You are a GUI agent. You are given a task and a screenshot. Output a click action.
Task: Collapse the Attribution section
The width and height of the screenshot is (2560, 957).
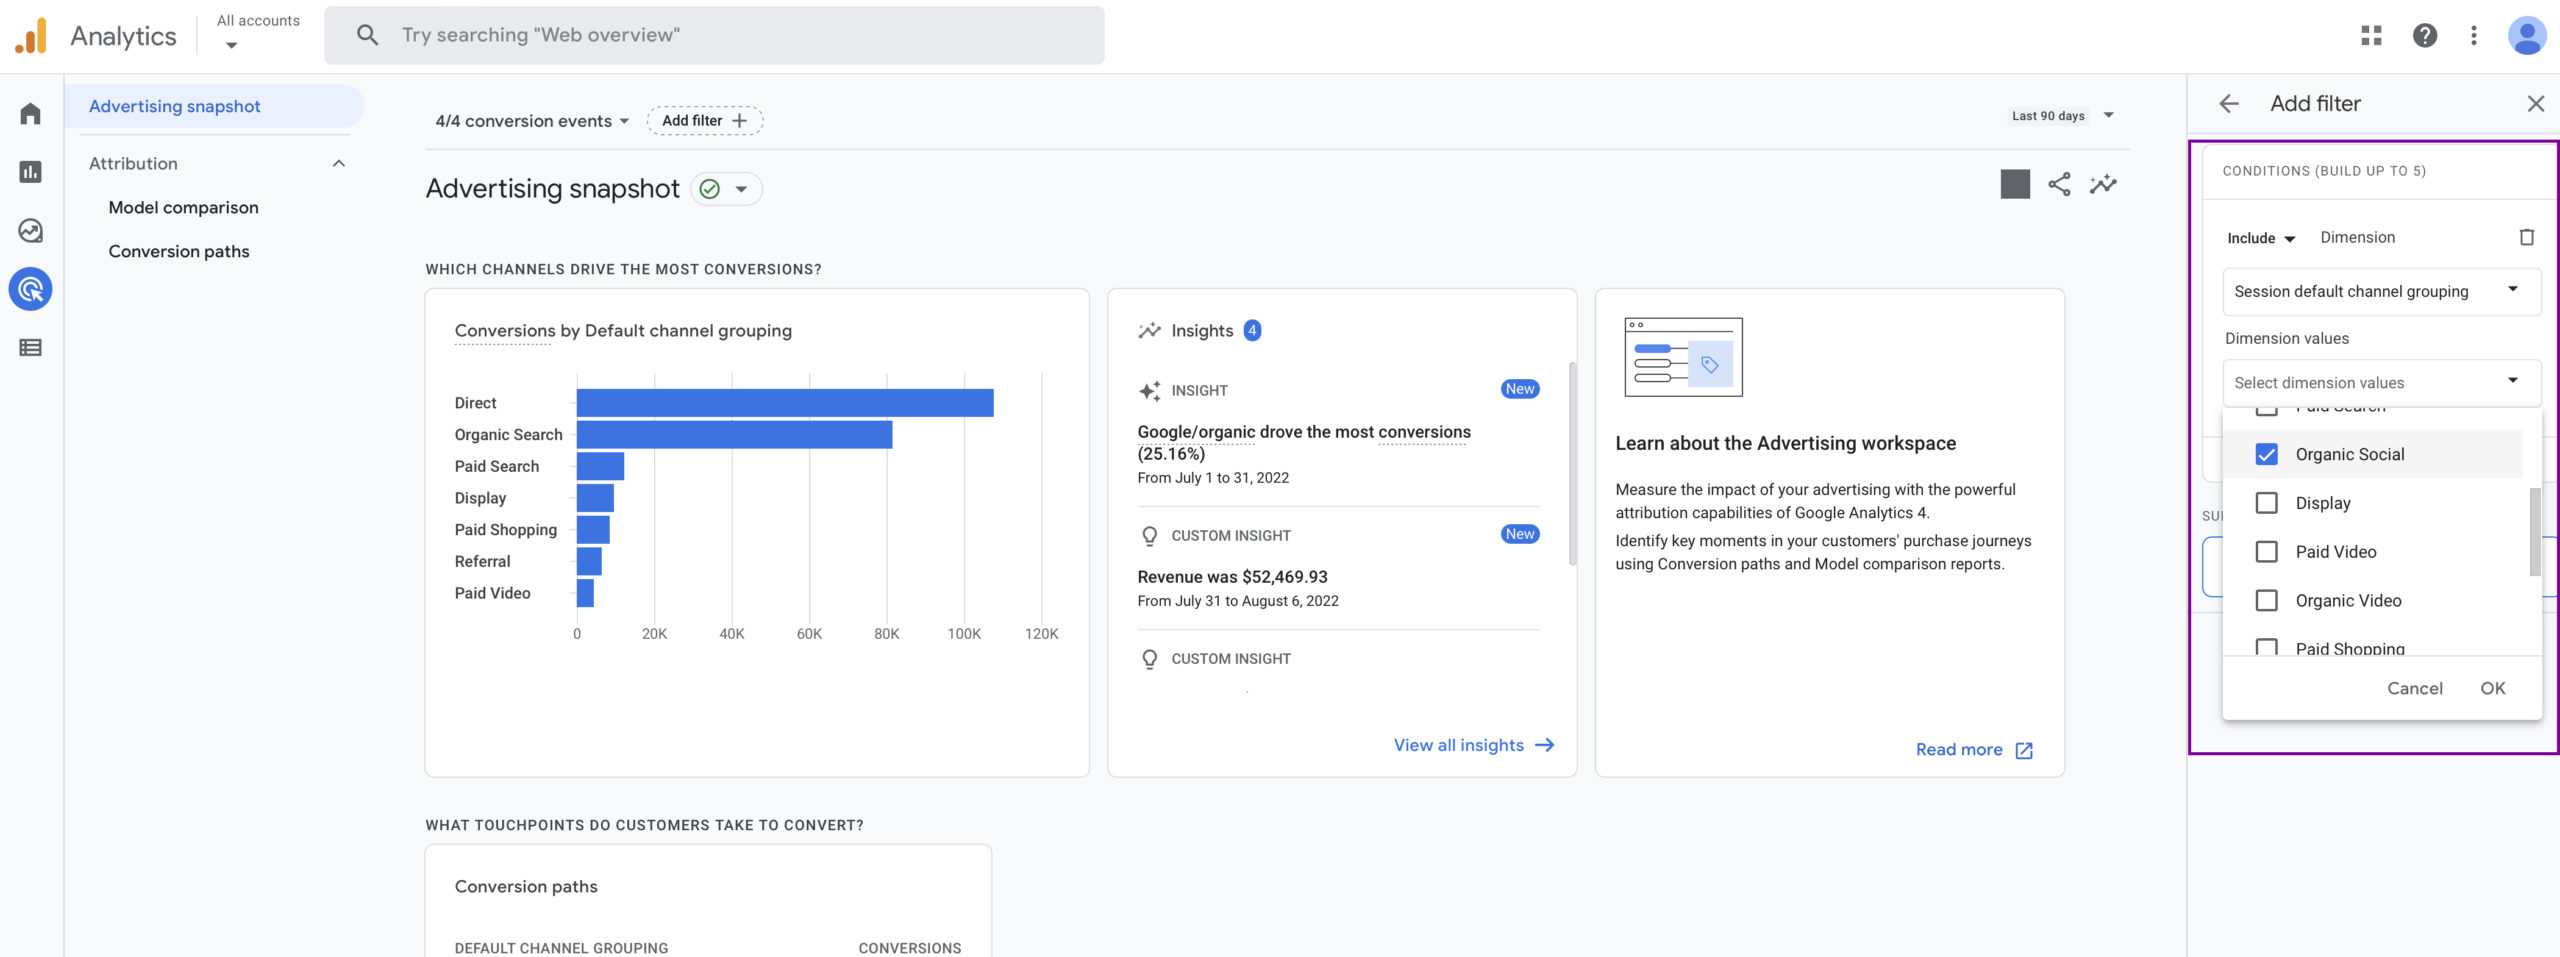339,162
